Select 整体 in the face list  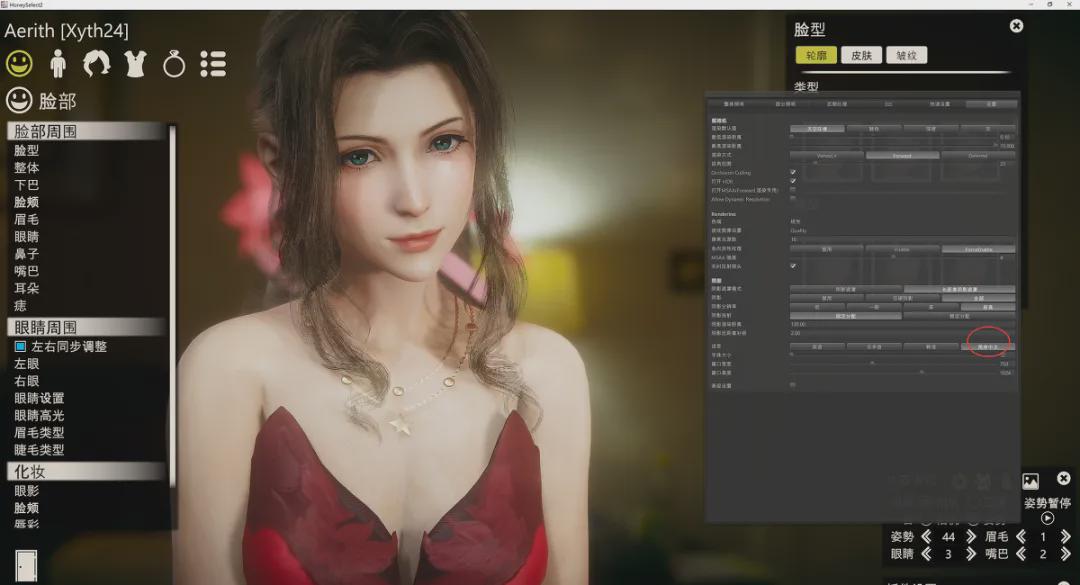click(27, 167)
